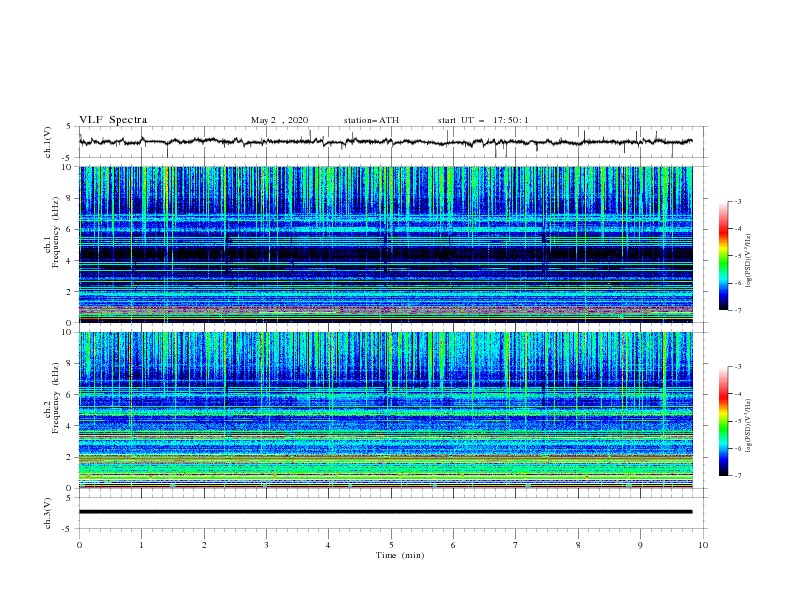The width and height of the screenshot is (792, 612).
Task: Click the '-3' tick on upper colorbar
Action: coord(737,201)
